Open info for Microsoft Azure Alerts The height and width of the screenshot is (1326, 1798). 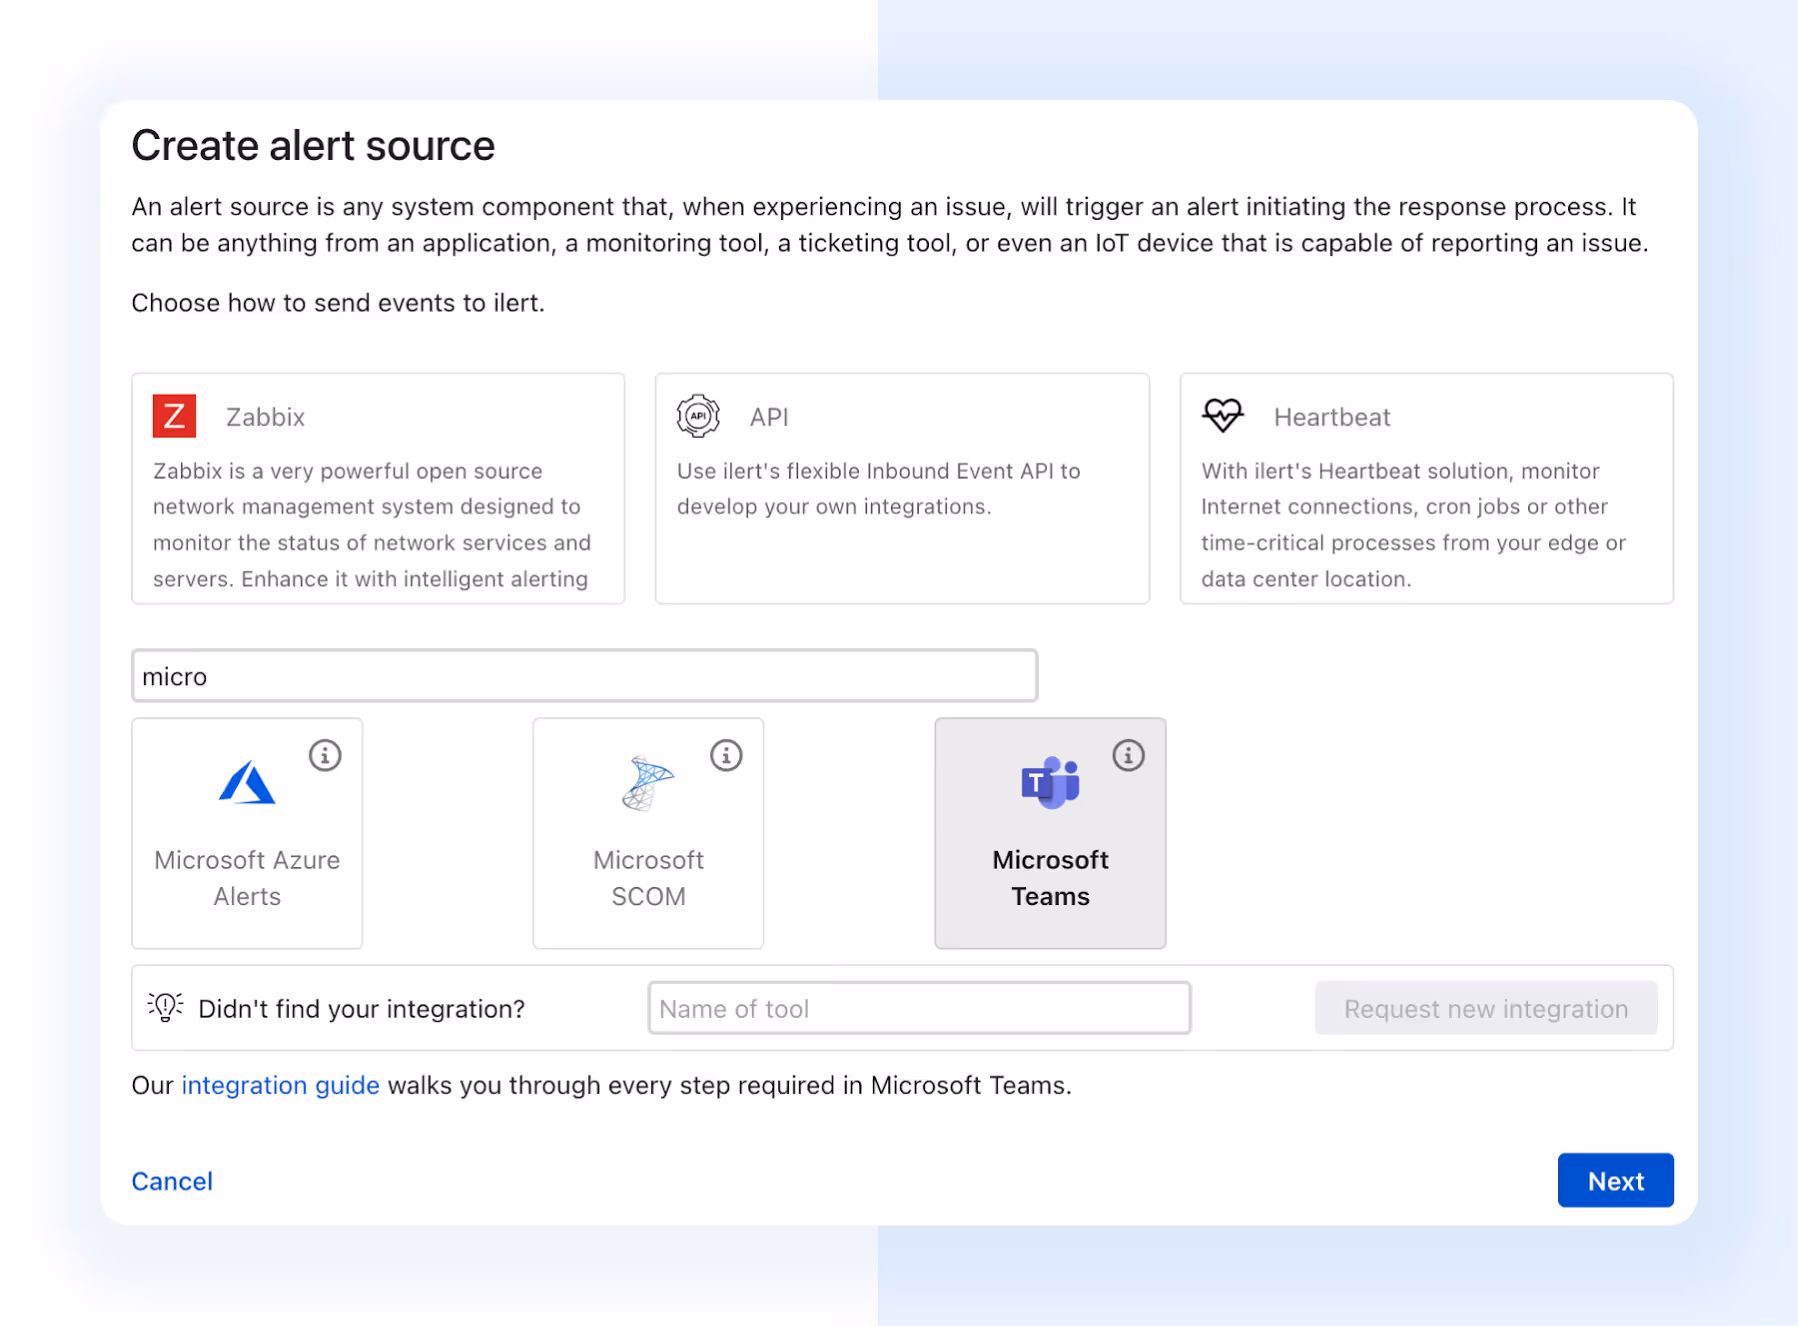tap(325, 755)
